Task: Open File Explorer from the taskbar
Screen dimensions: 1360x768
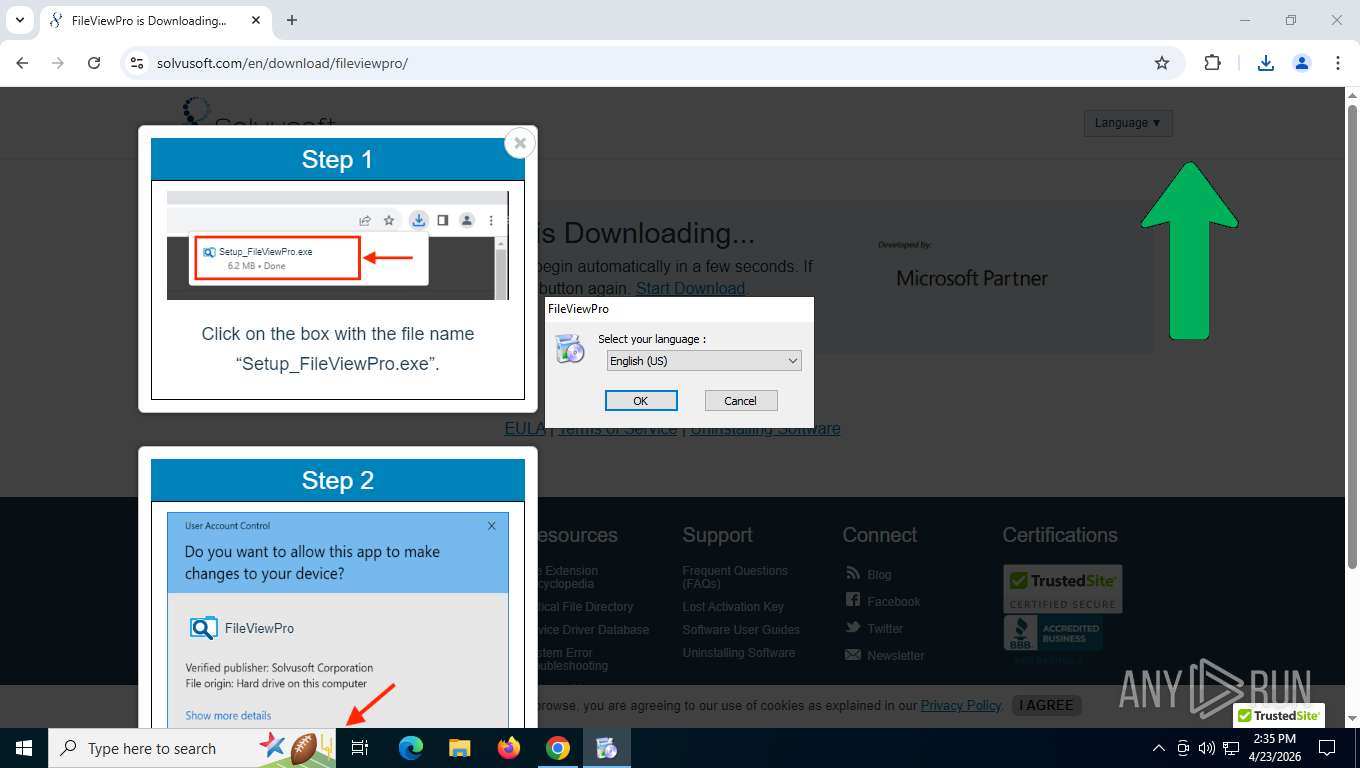Action: tap(459, 748)
